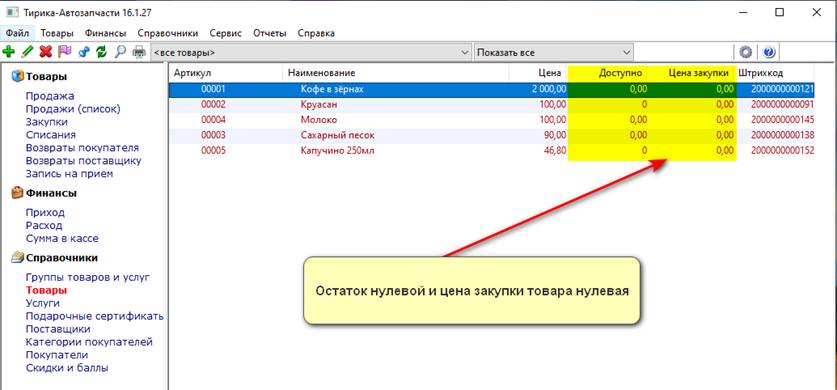Click the printer icon
Image resolution: width=837 pixels, height=390 pixels.
(139, 52)
